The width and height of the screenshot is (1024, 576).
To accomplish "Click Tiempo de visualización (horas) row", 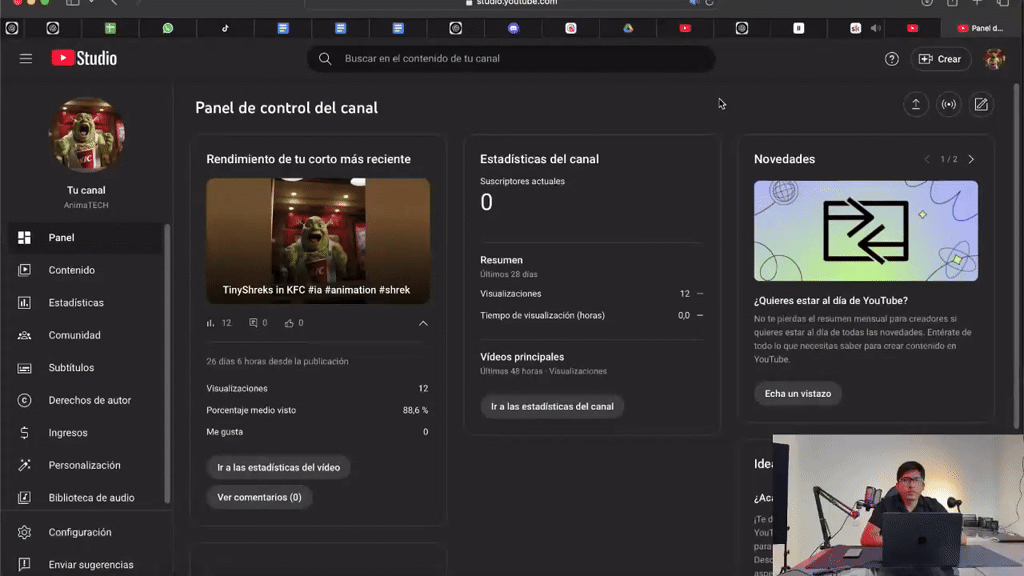I will coord(591,315).
